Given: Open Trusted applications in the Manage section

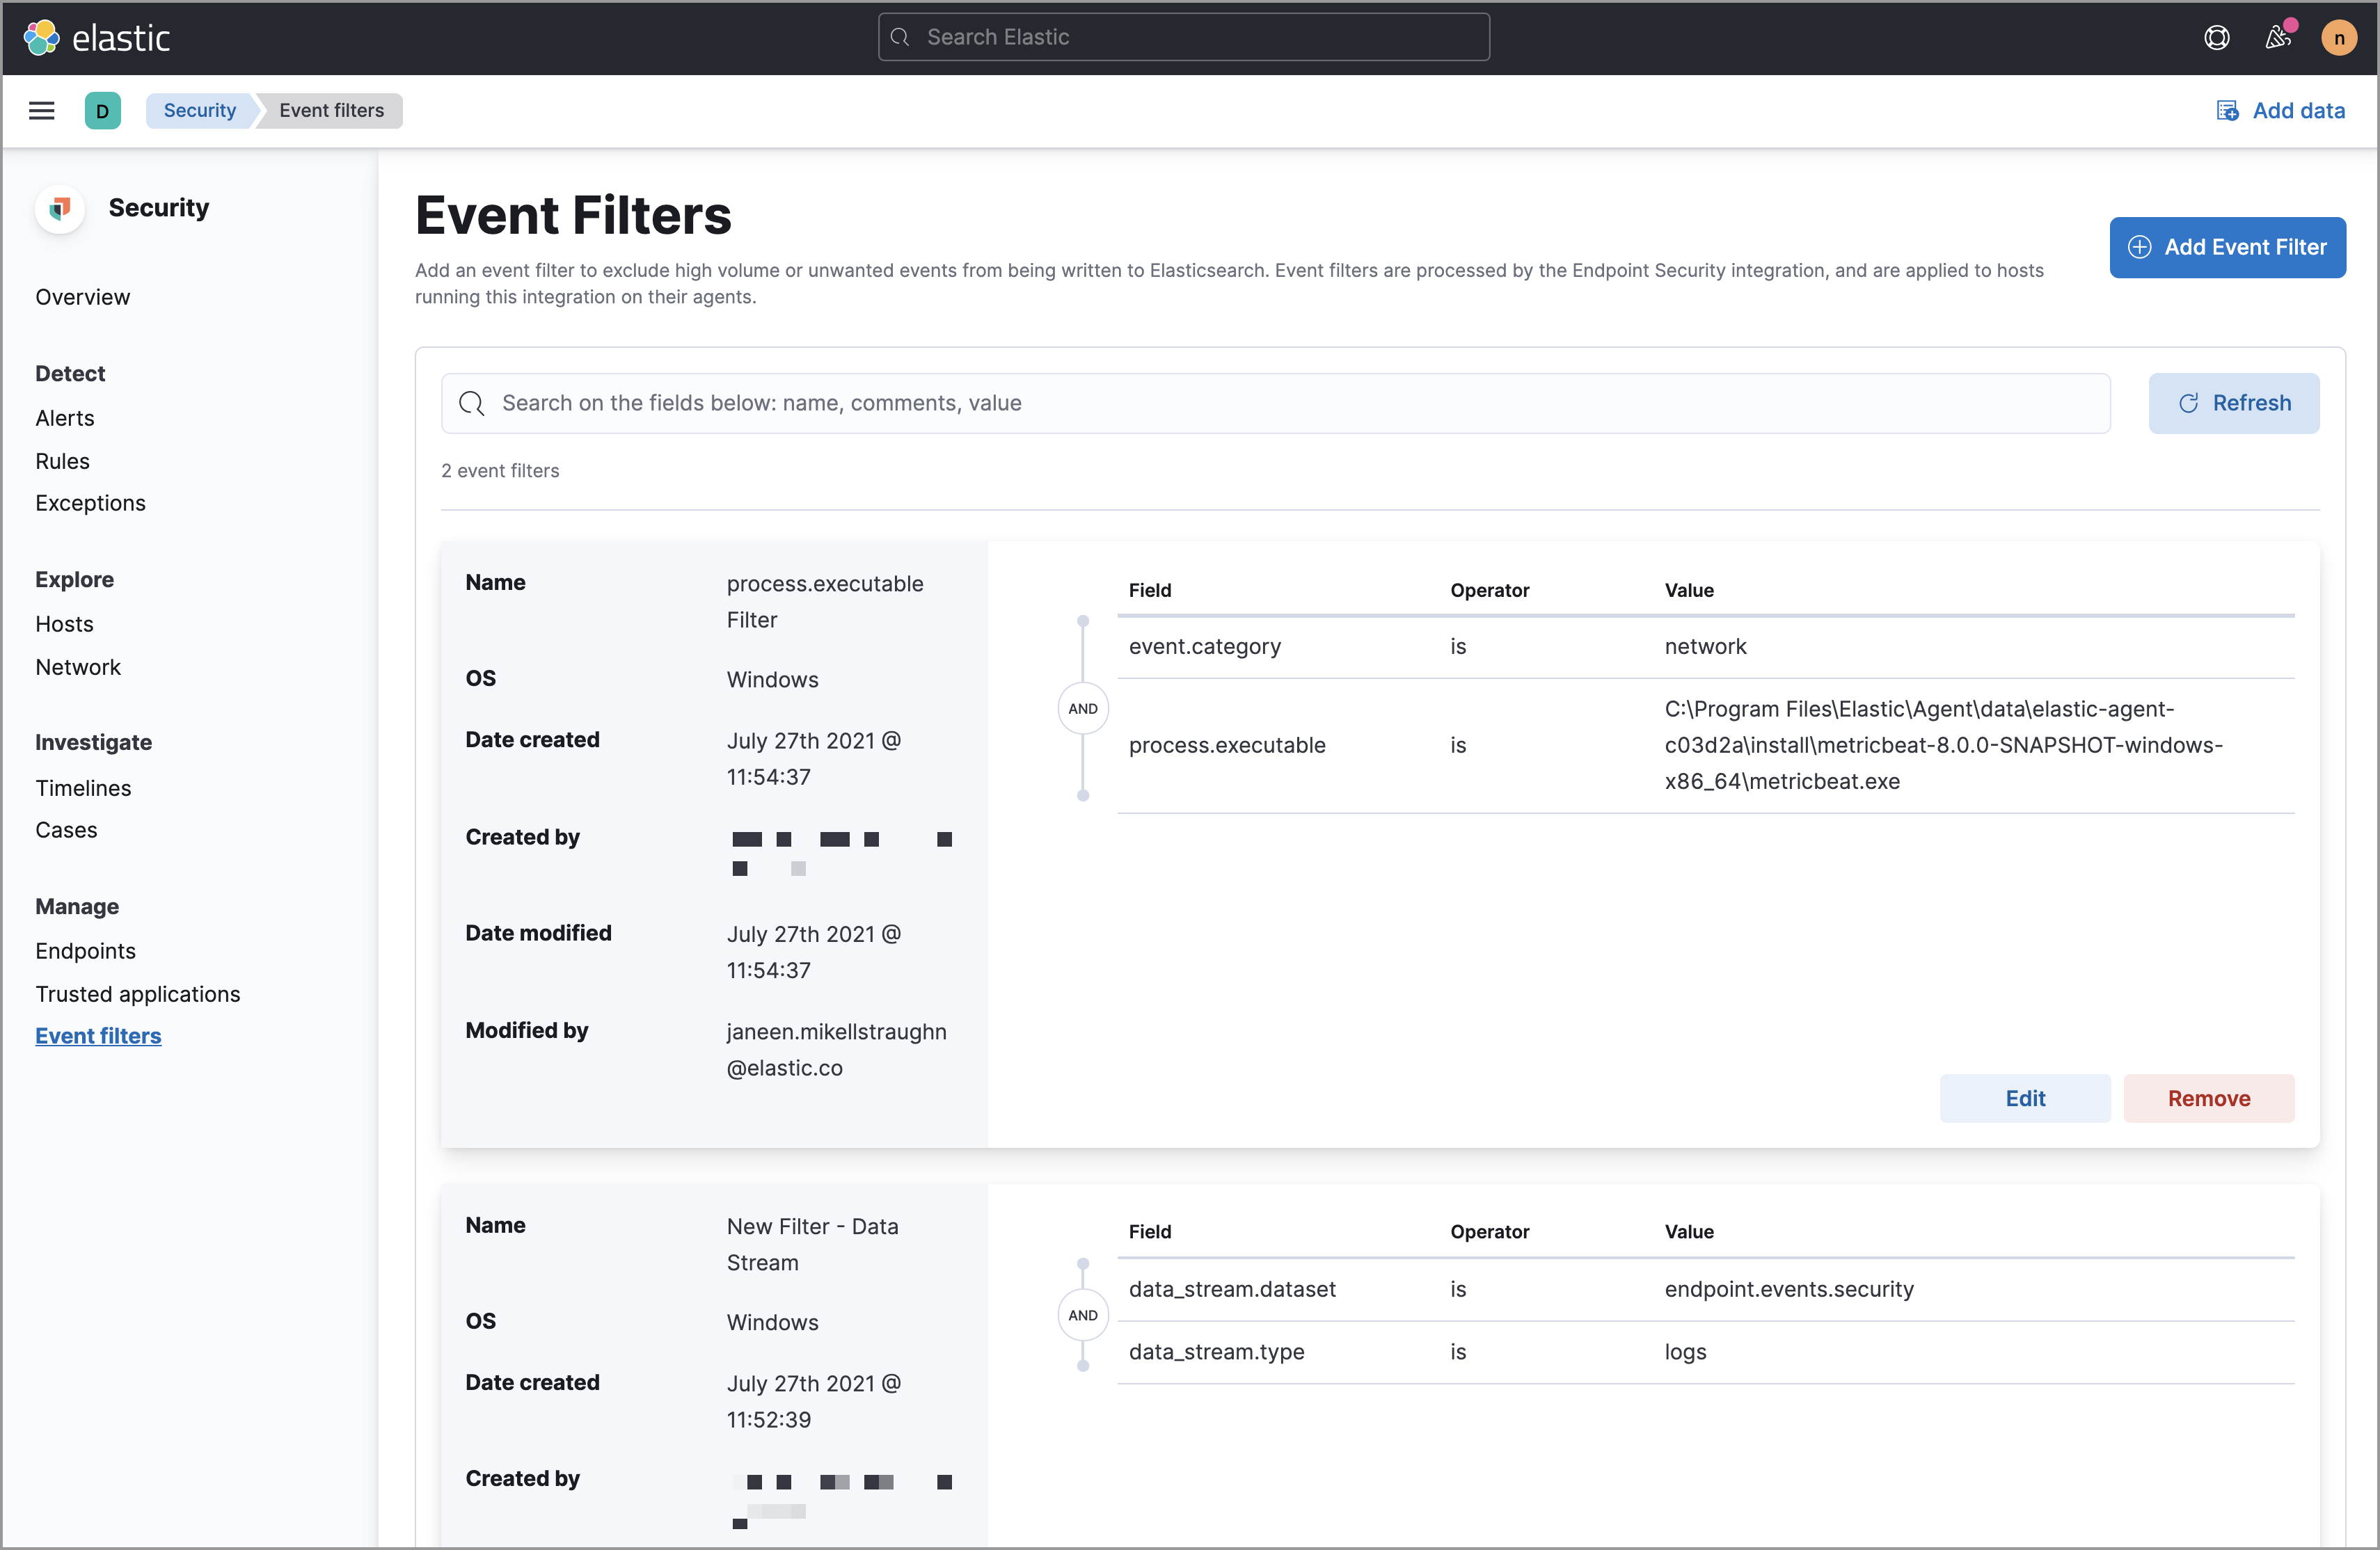Looking at the screenshot, I should 137,994.
